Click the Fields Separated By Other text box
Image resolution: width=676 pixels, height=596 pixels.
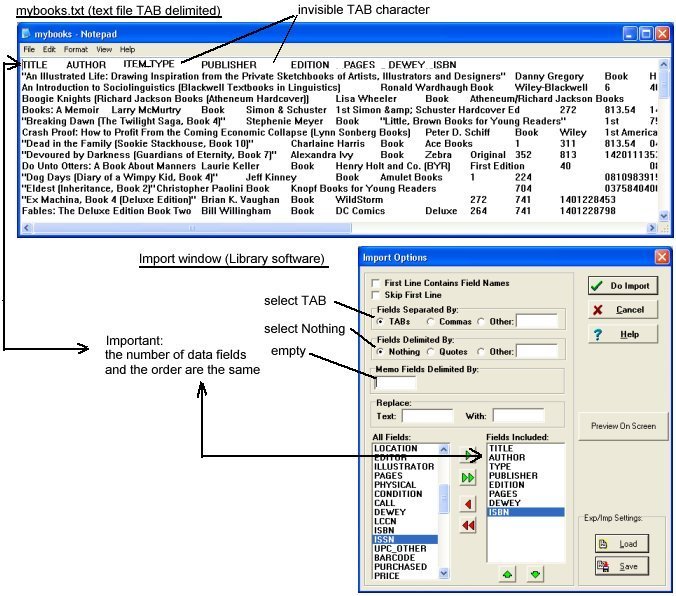coord(537,321)
